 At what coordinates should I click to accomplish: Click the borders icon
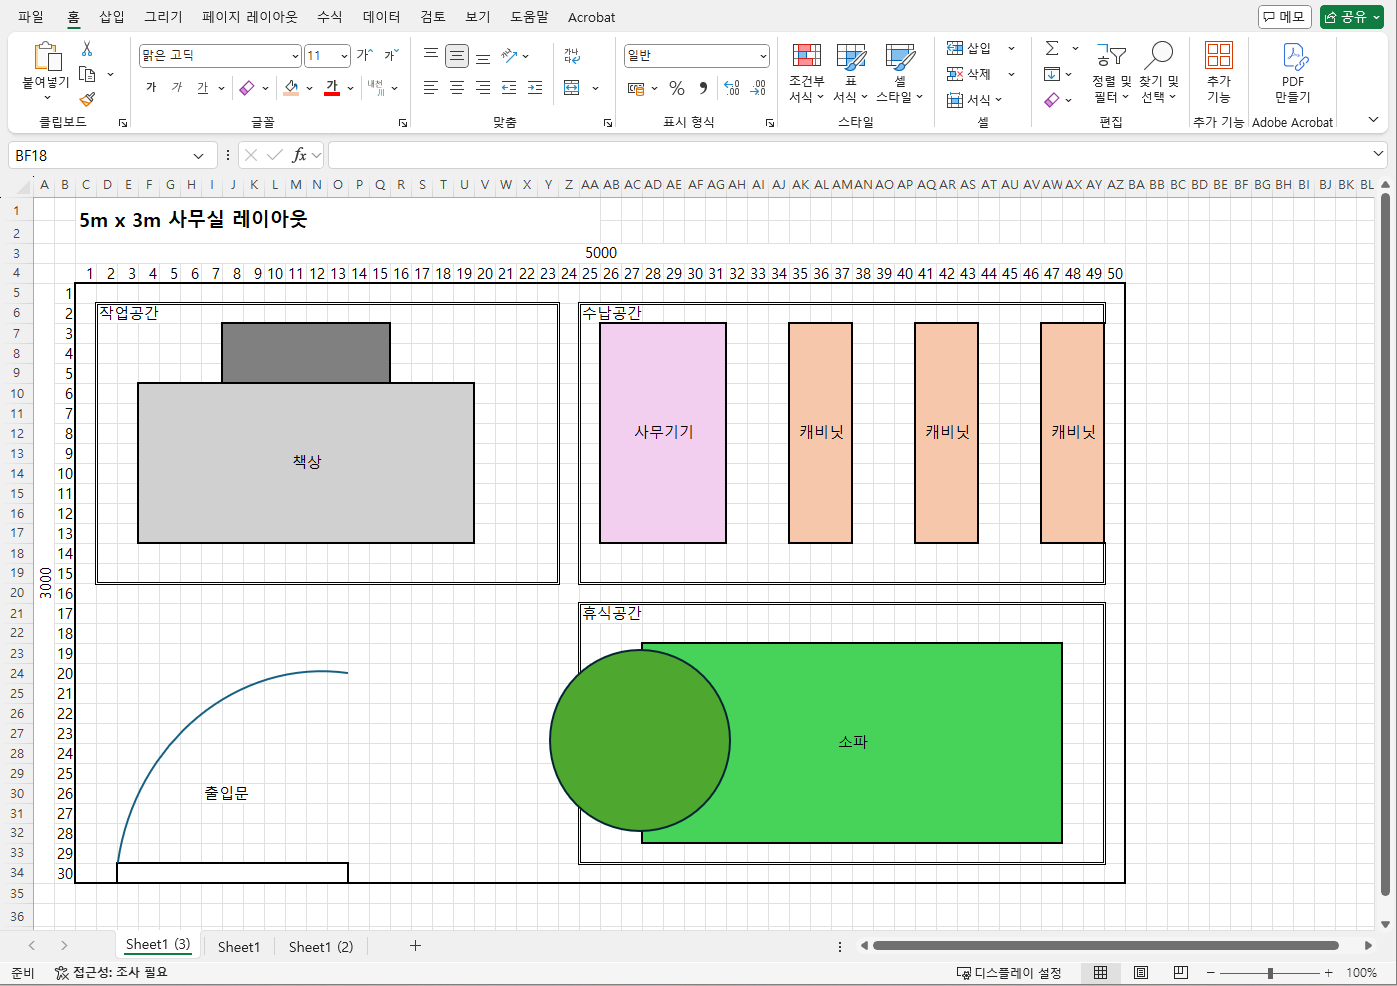point(247,88)
